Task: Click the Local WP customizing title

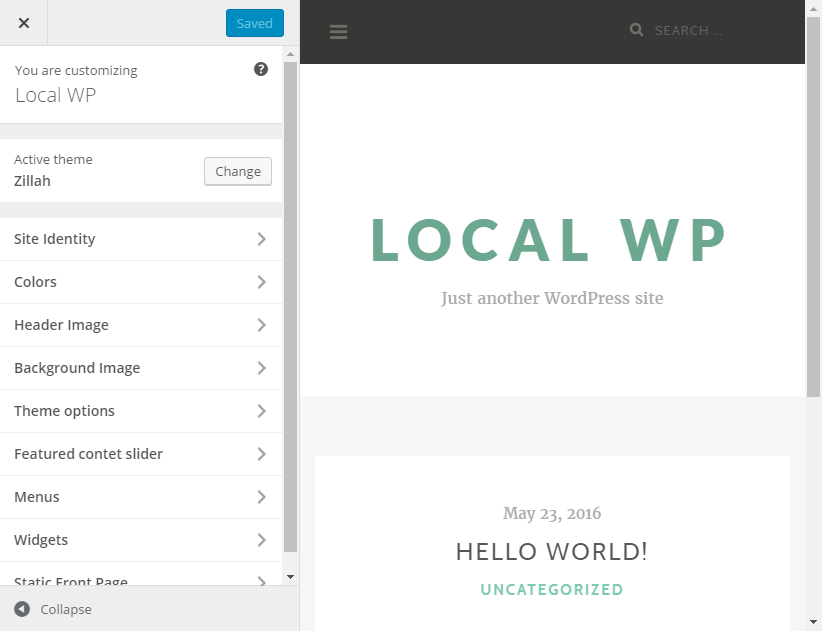Action: tap(56, 95)
